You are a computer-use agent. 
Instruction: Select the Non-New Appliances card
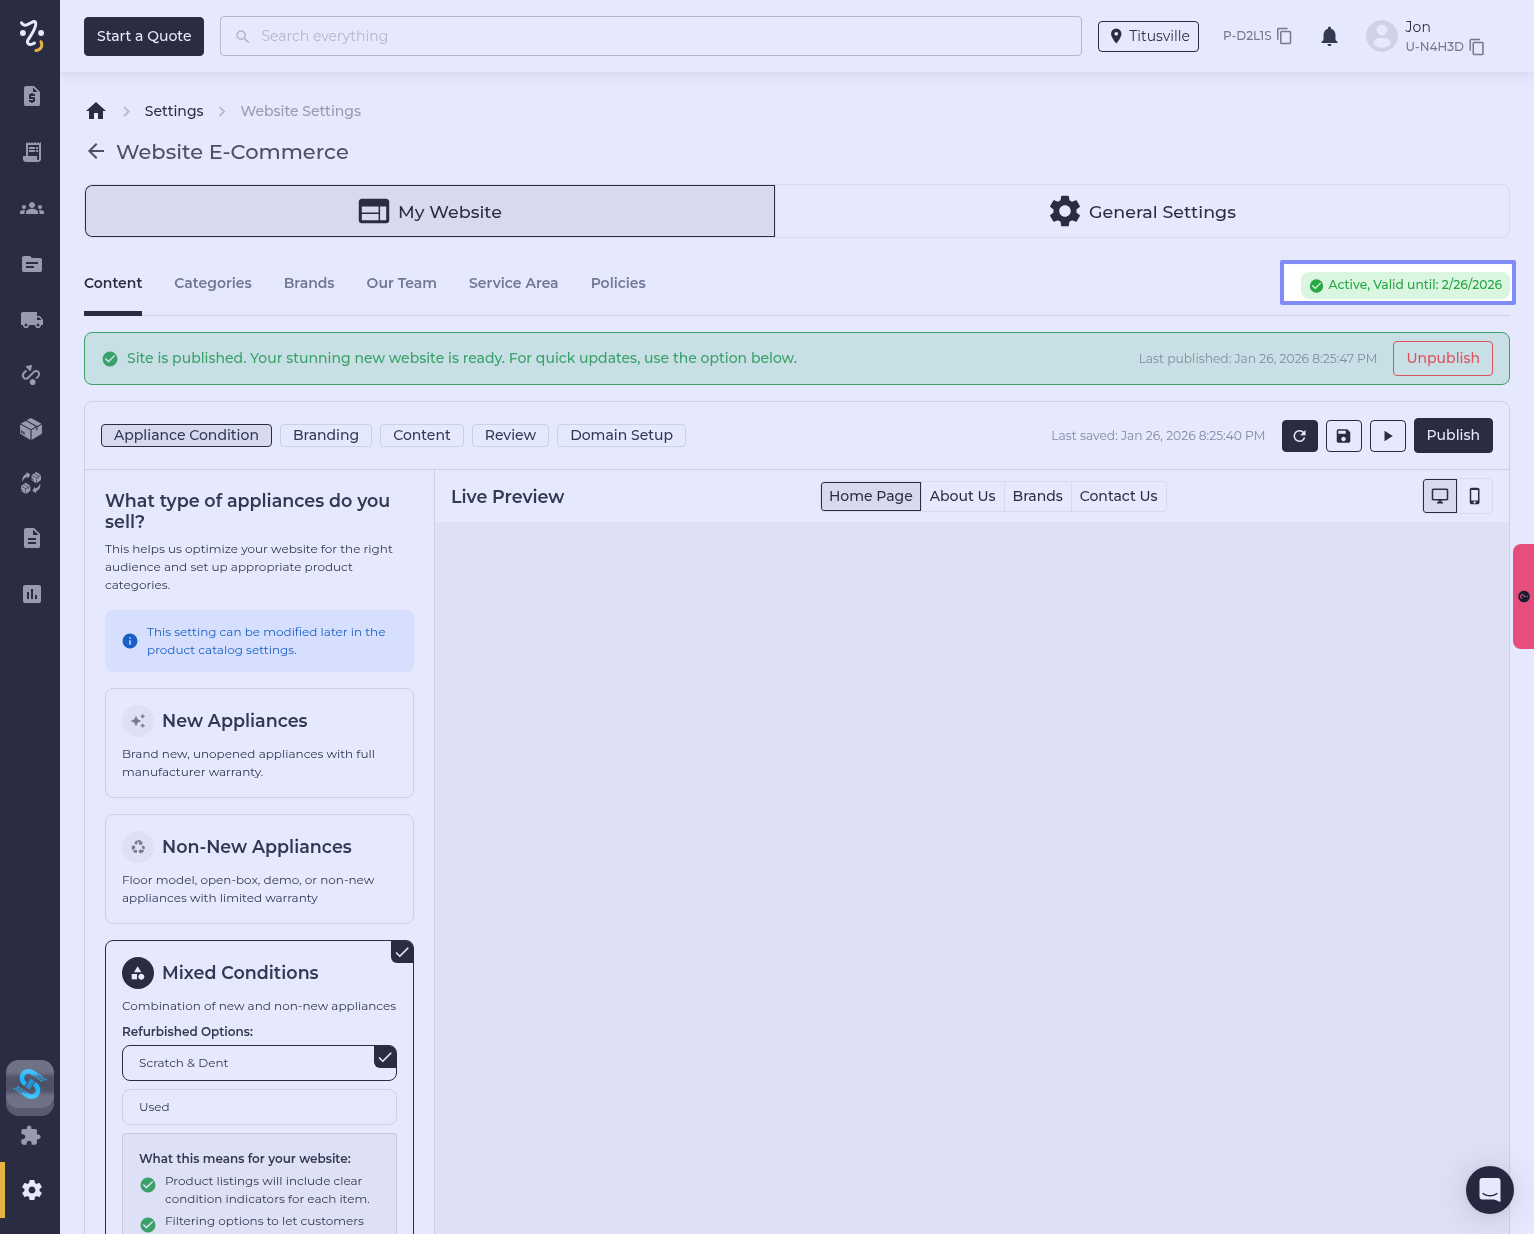point(259,869)
